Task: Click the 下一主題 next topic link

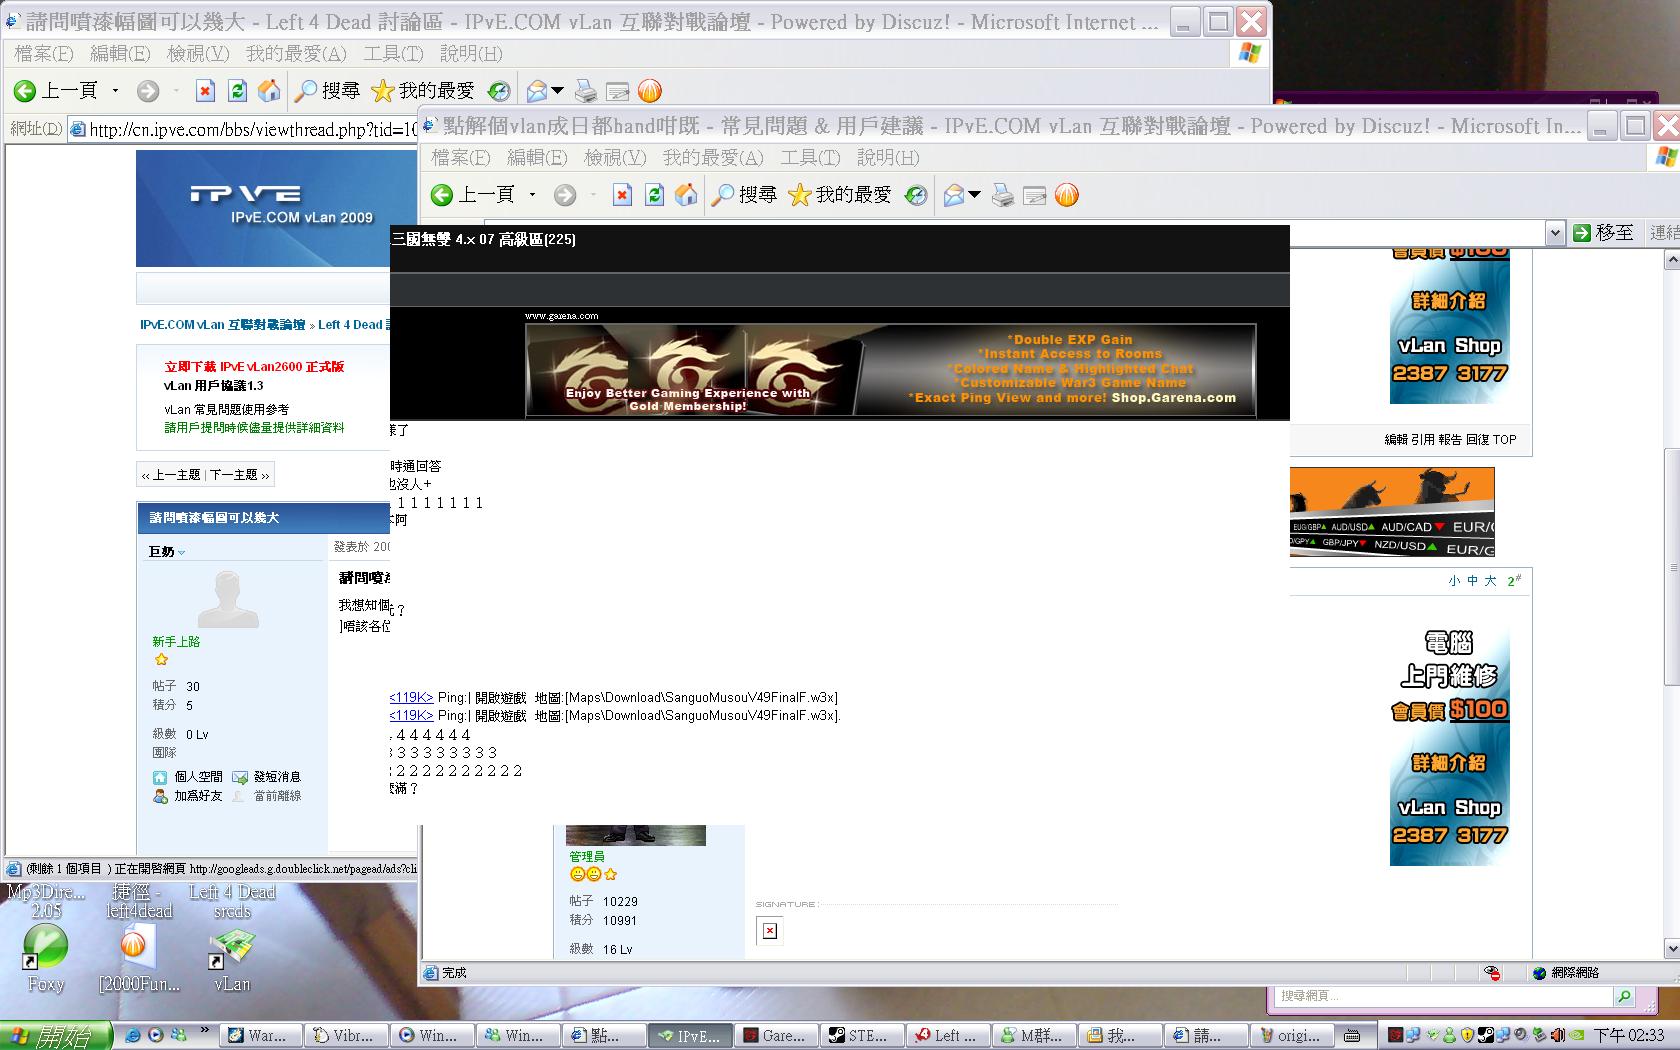Action: 238,475
